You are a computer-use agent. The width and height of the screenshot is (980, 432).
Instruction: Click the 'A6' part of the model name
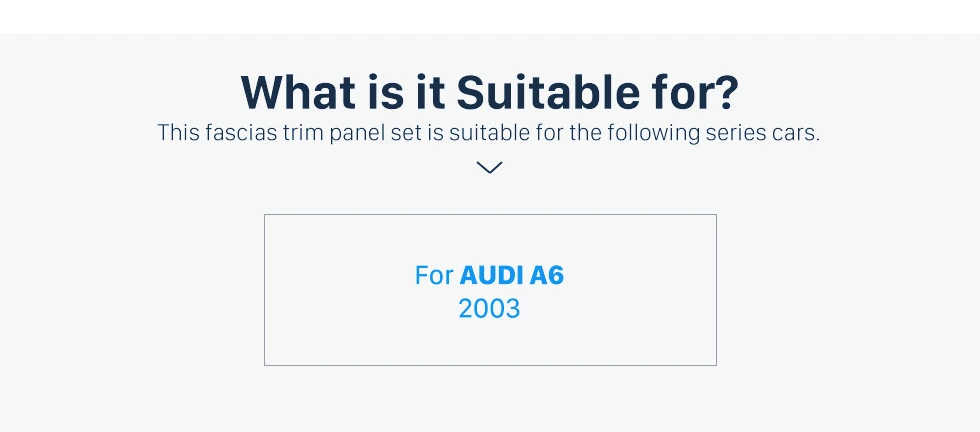[547, 276]
